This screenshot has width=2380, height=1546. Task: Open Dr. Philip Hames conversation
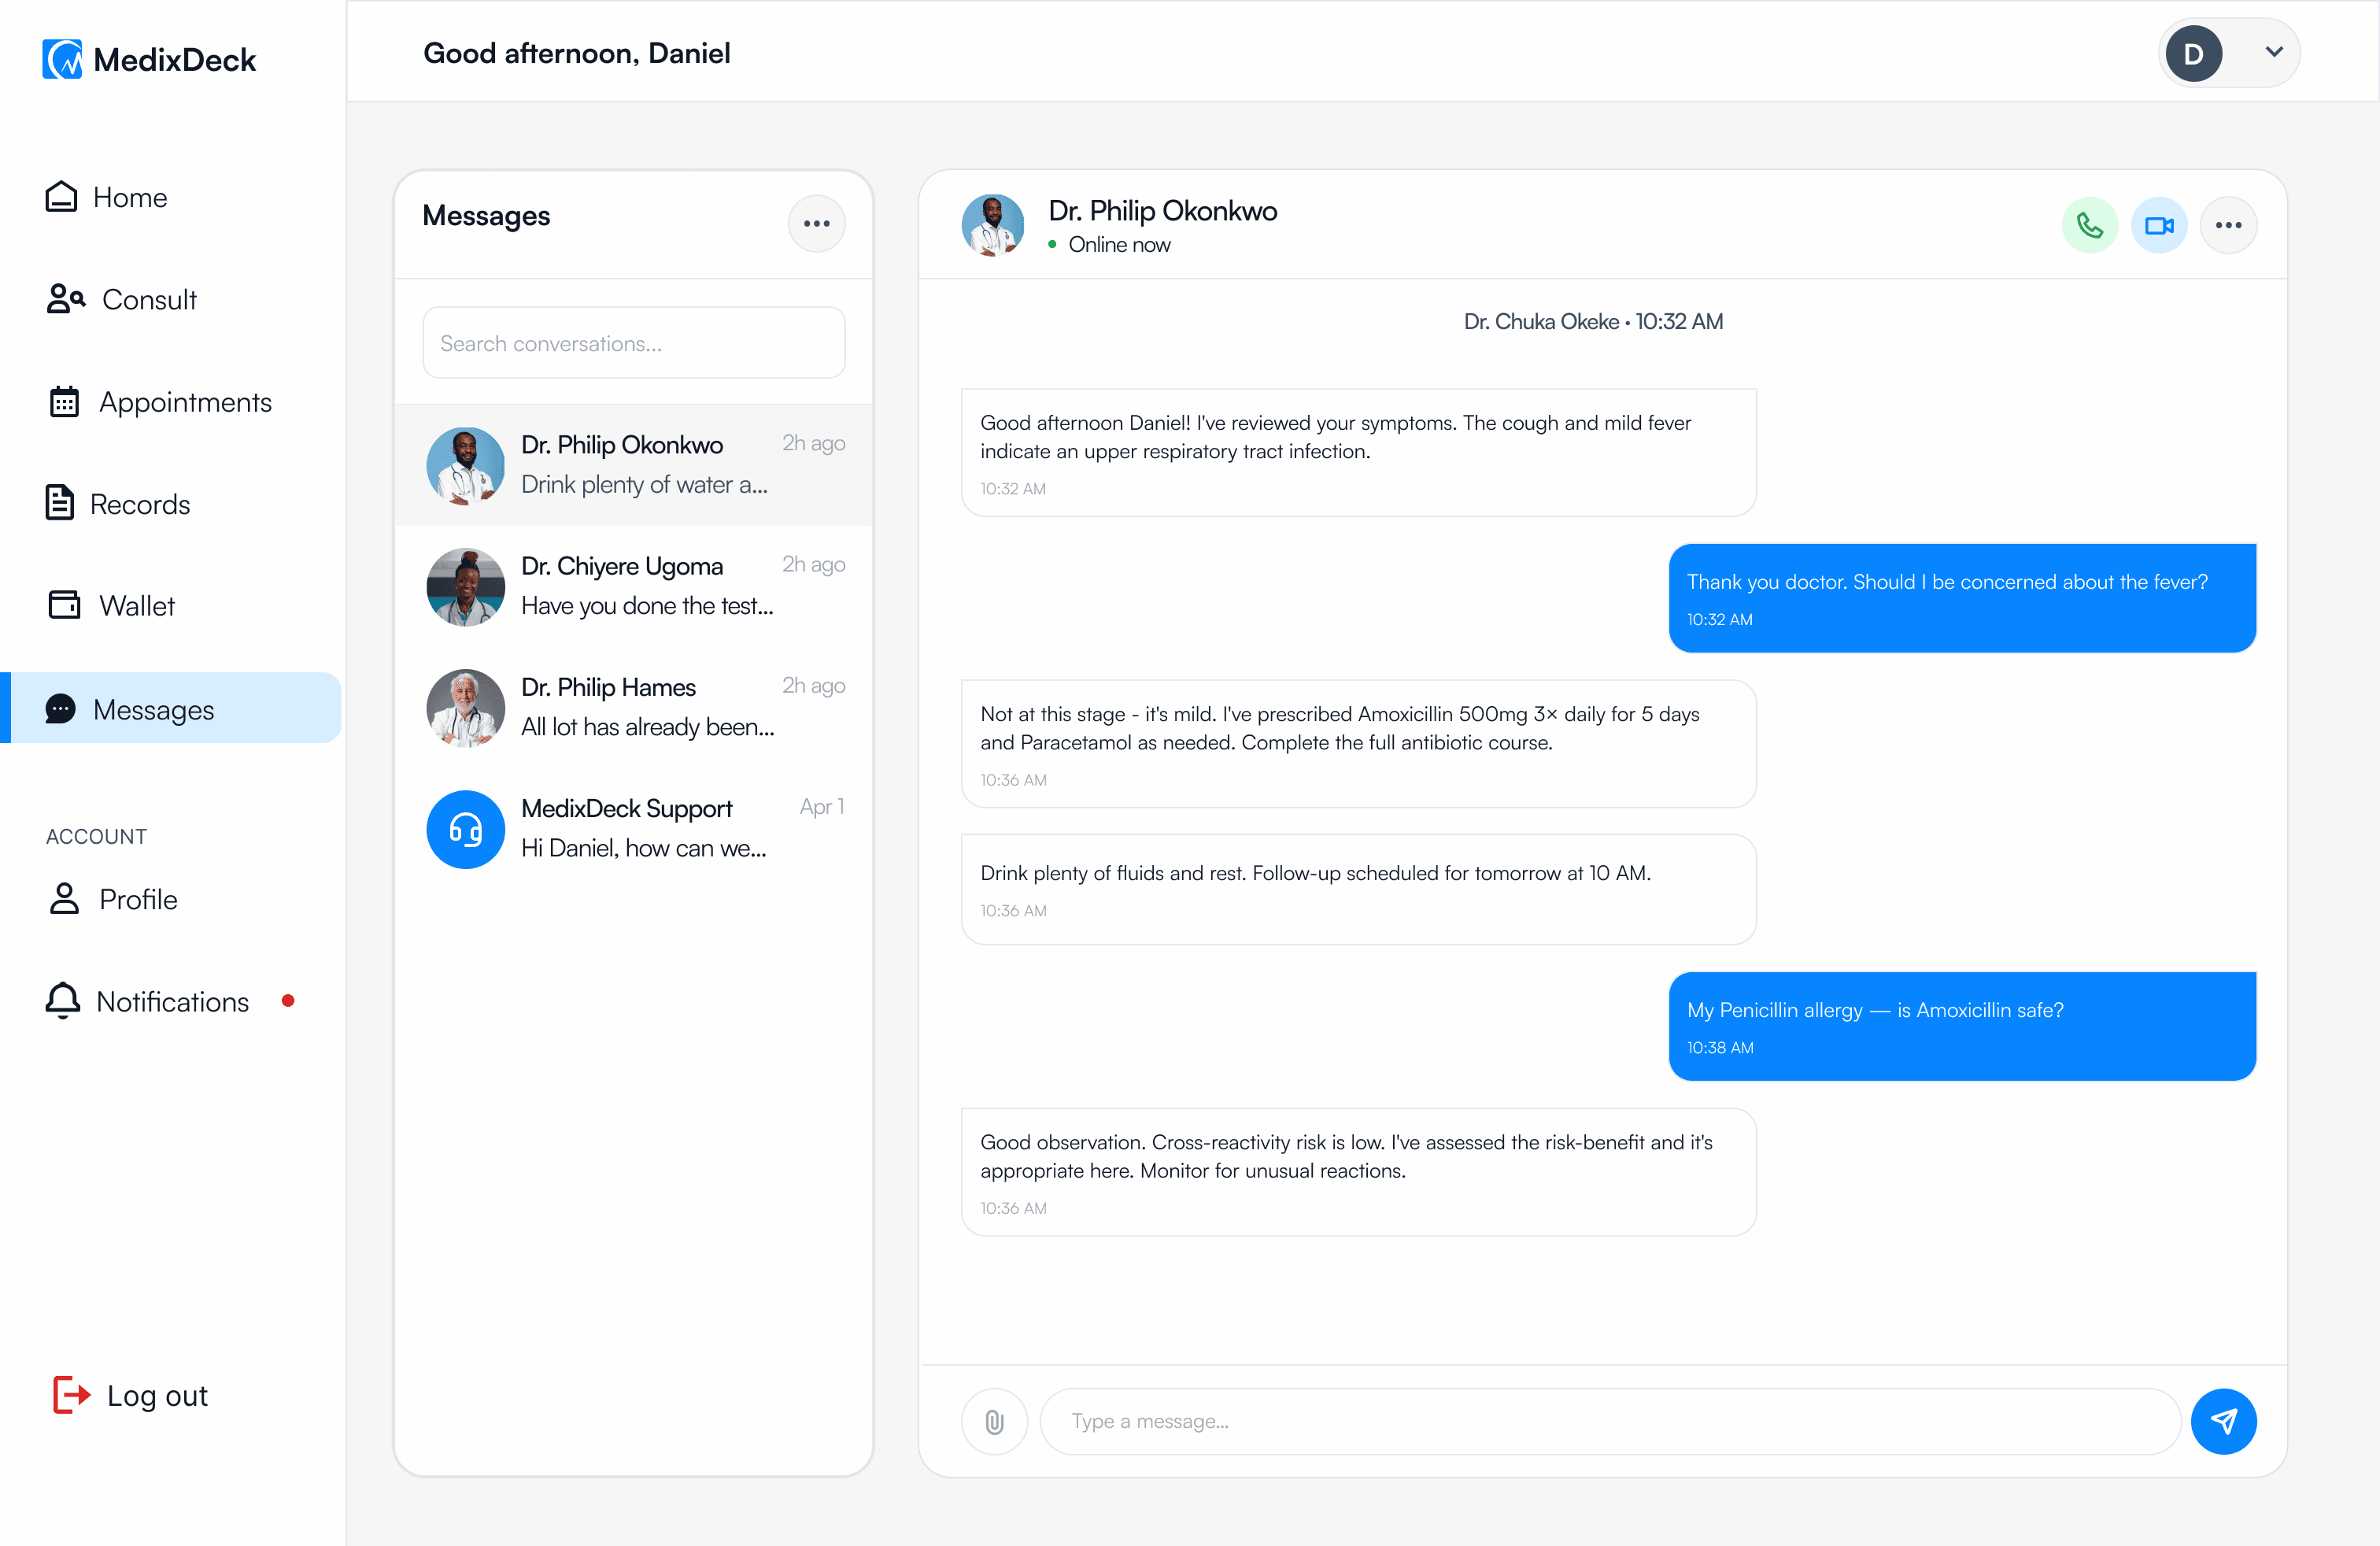coord(633,707)
